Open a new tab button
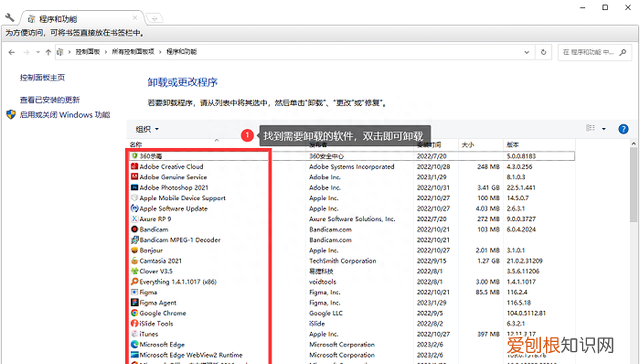The height and width of the screenshot is (364, 640). 154,18
